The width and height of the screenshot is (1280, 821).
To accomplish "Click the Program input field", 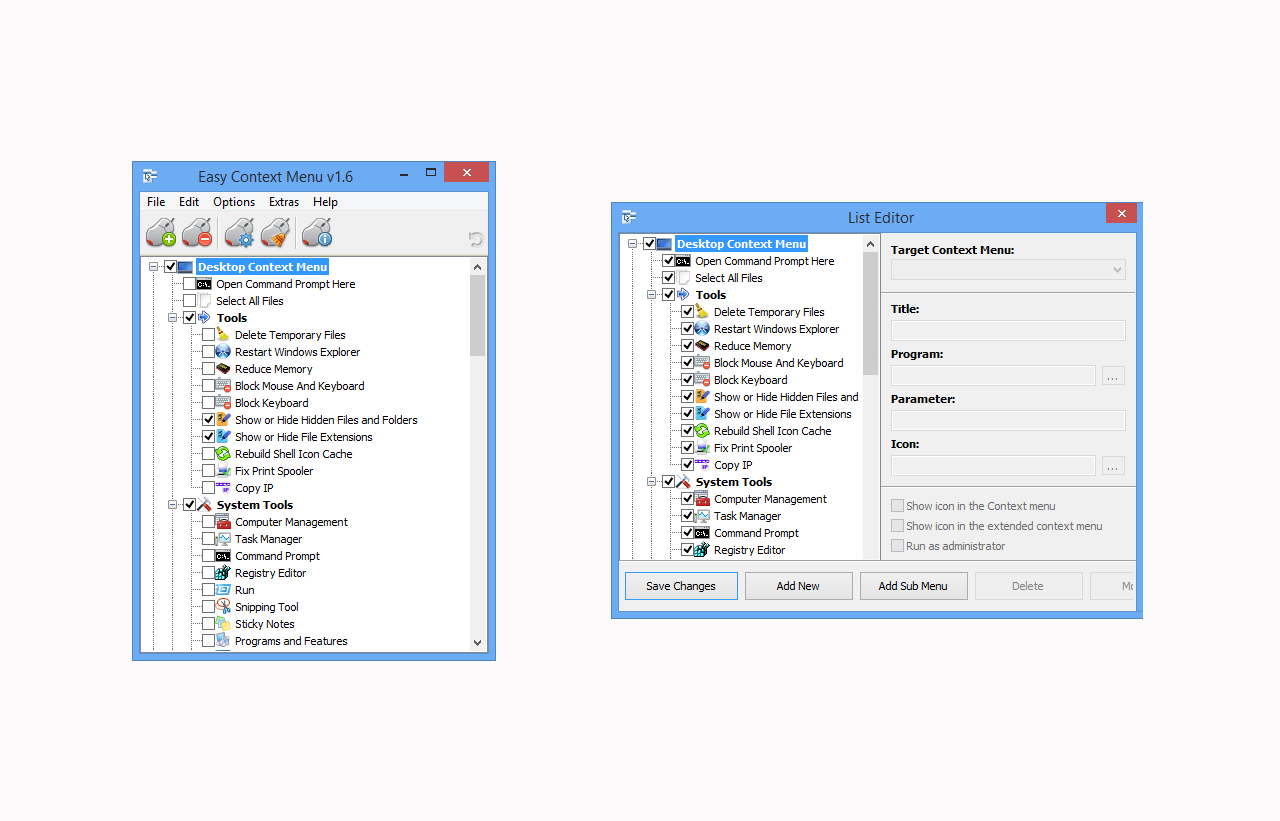I will tap(993, 376).
